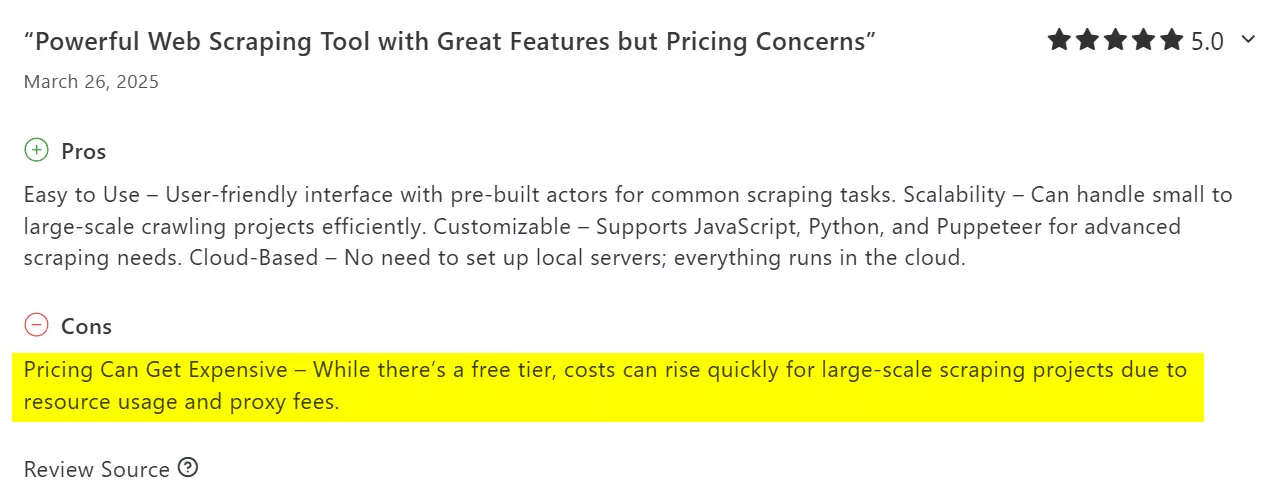Image resolution: width=1287 pixels, height=498 pixels.
Task: Click the third star in the rating
Action: pyautogui.click(x=1115, y=41)
